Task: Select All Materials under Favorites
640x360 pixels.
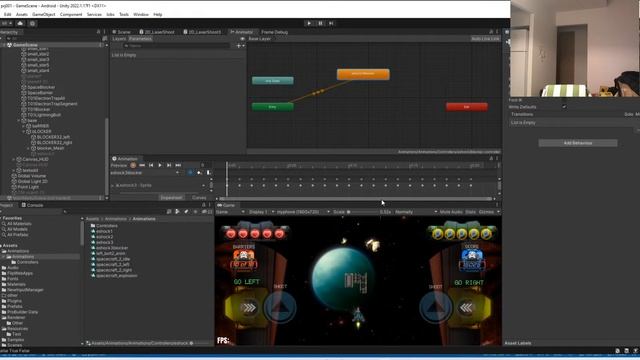Action: point(19,224)
